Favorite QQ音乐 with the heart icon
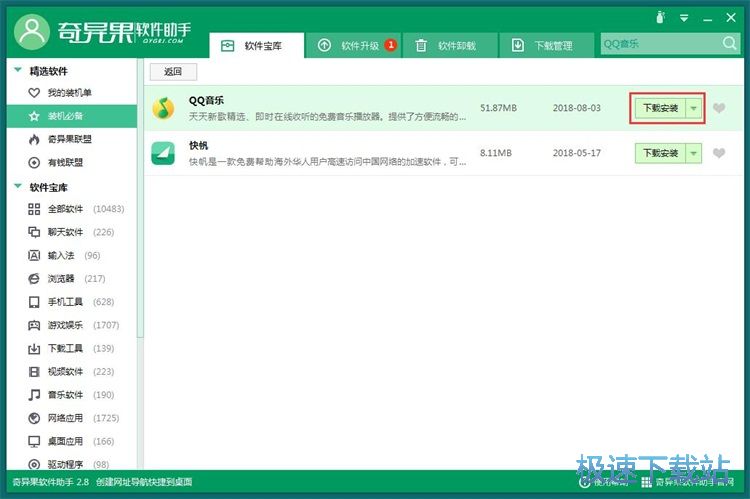Viewport: 750px width, 499px height. coord(719,108)
